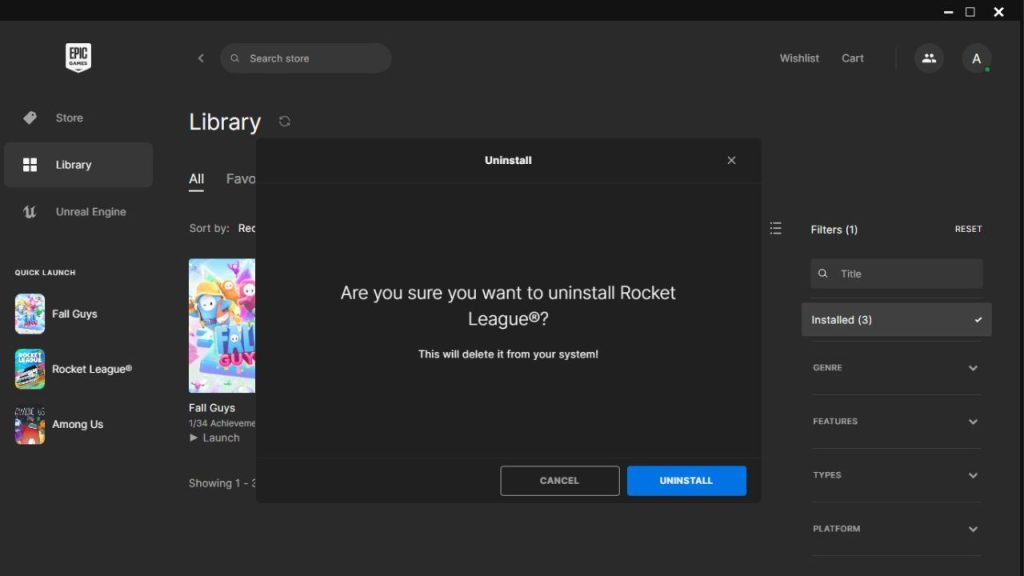Click the 1/34 Achievements text
The width and height of the screenshot is (1024, 576).
coord(222,423)
